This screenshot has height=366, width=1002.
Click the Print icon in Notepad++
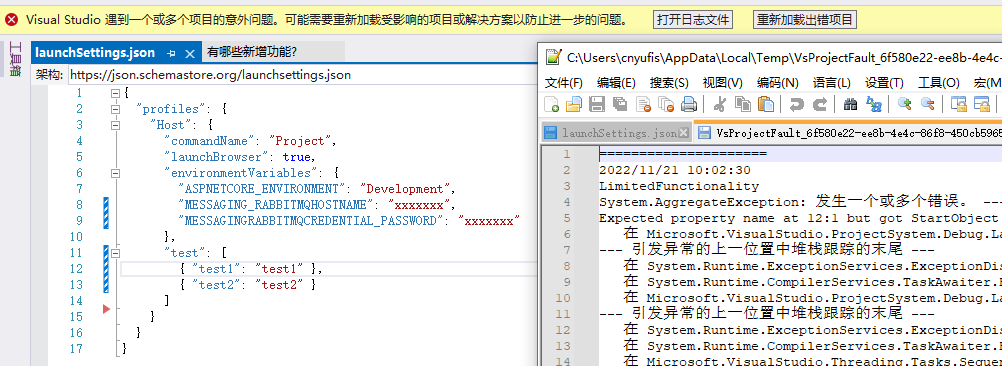pyautogui.click(x=689, y=103)
